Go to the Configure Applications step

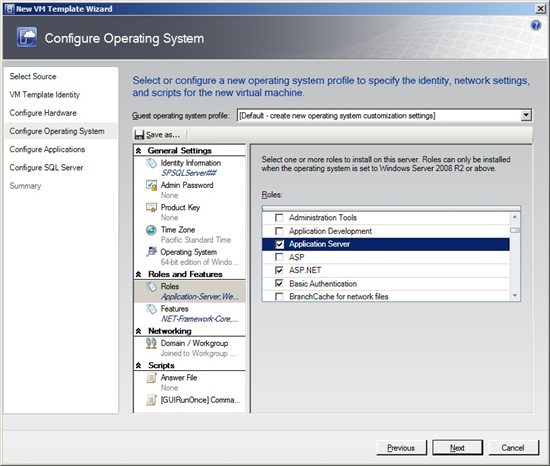point(47,149)
